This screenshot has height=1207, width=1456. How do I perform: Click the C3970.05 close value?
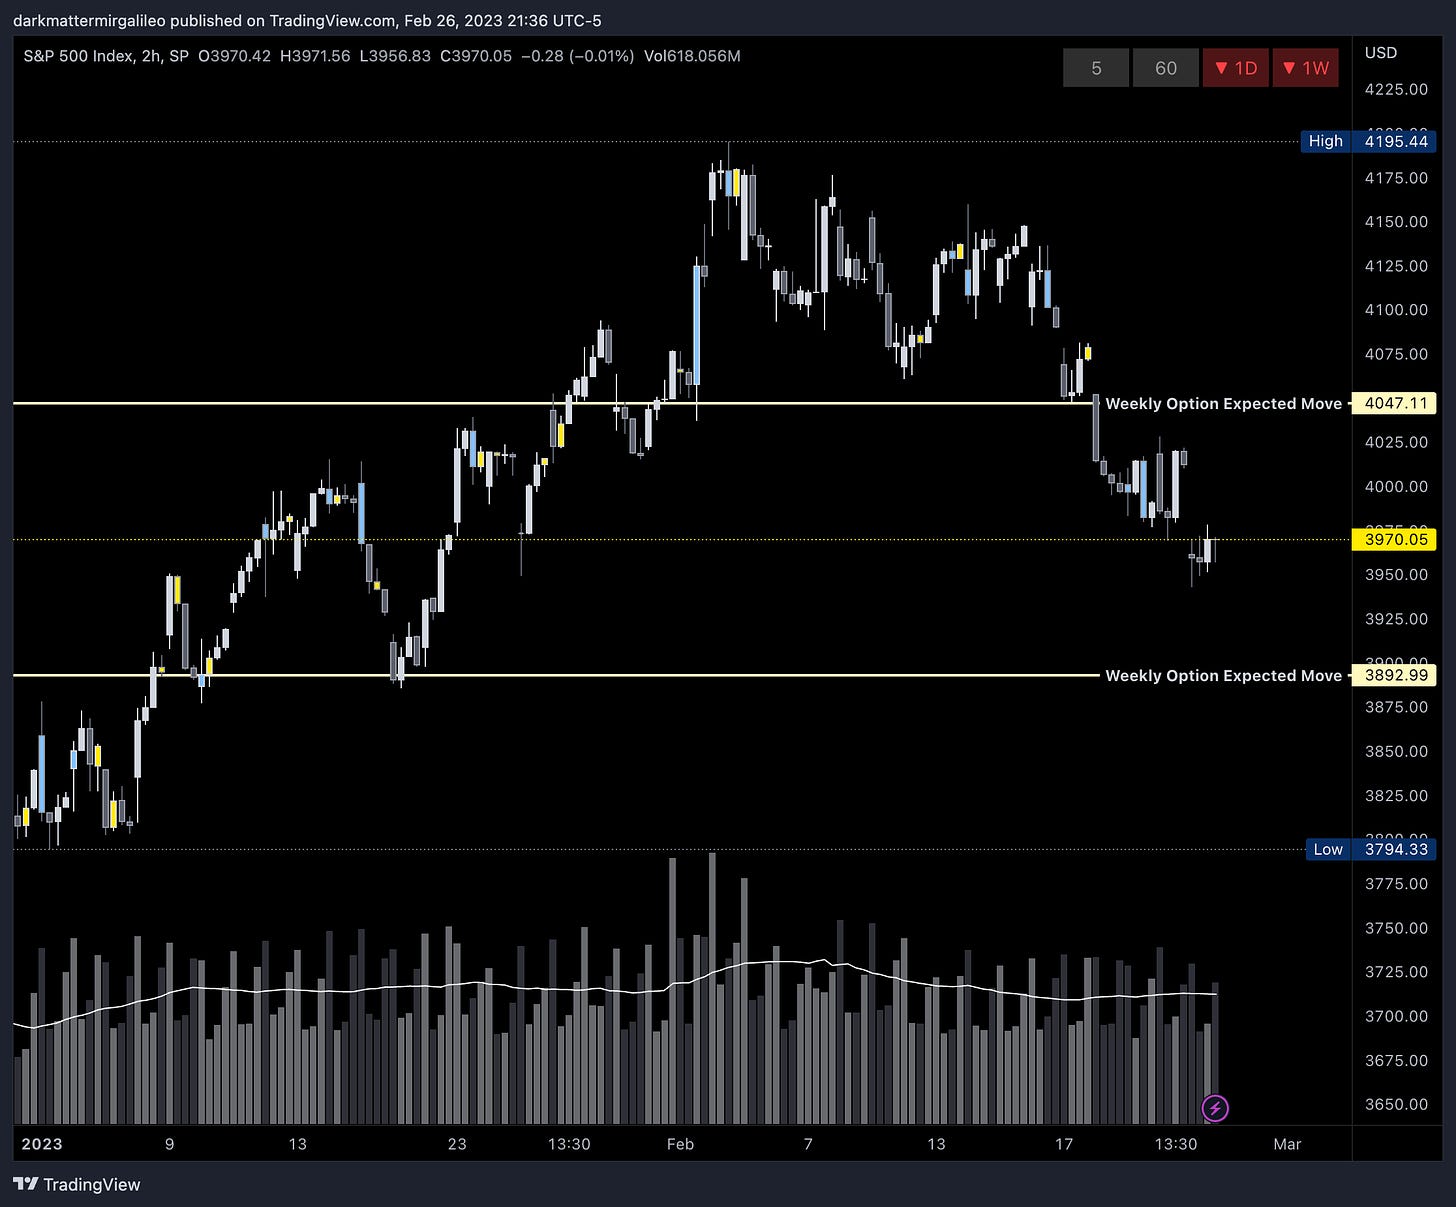coord(476,56)
